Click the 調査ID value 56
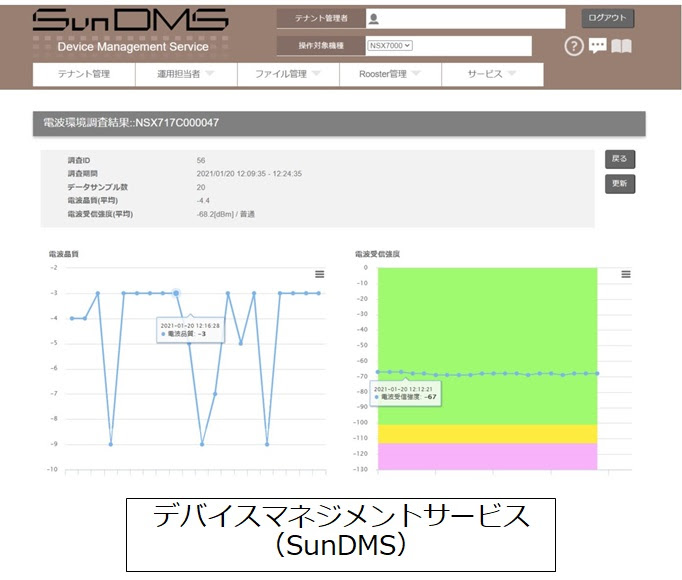This screenshot has height=580, width=682. (201, 161)
